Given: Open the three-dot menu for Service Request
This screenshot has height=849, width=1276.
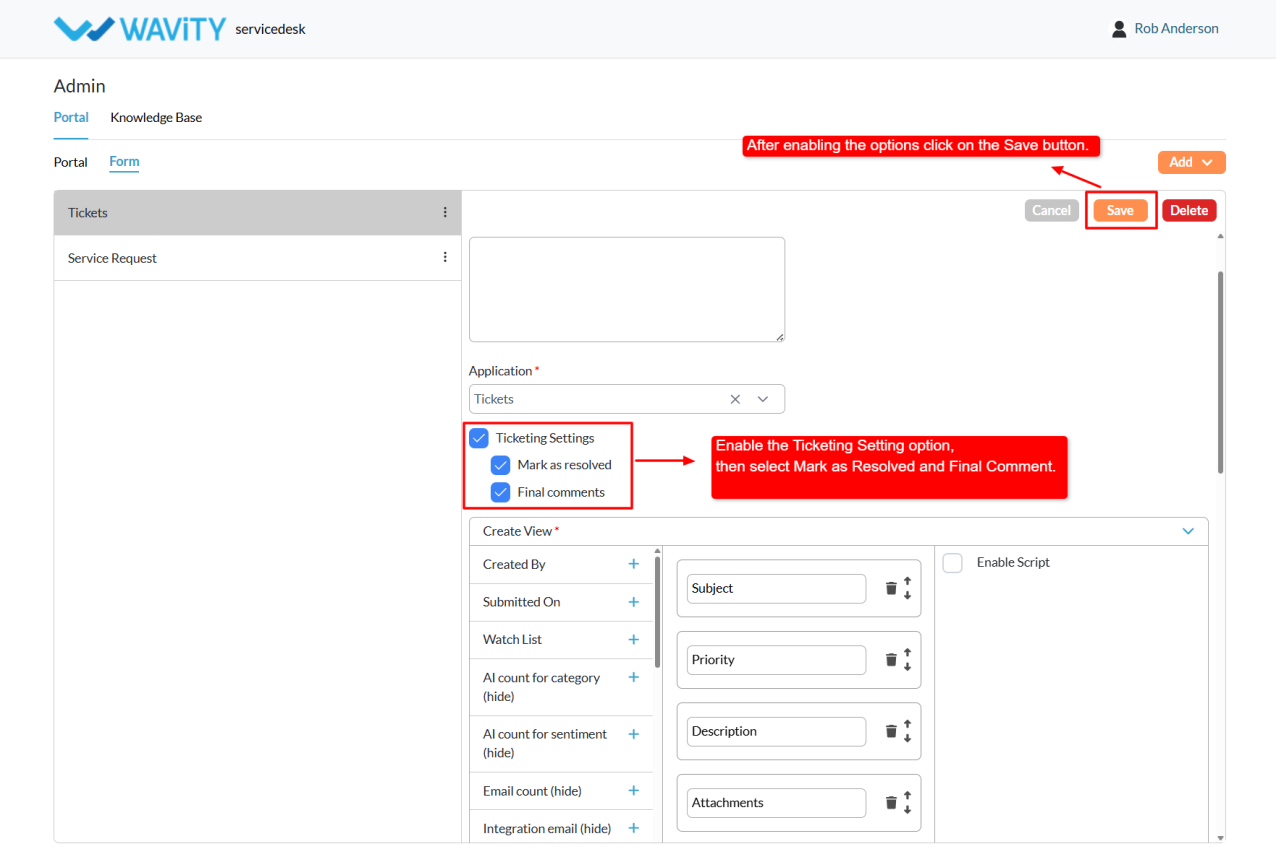Looking at the screenshot, I should 445,258.
